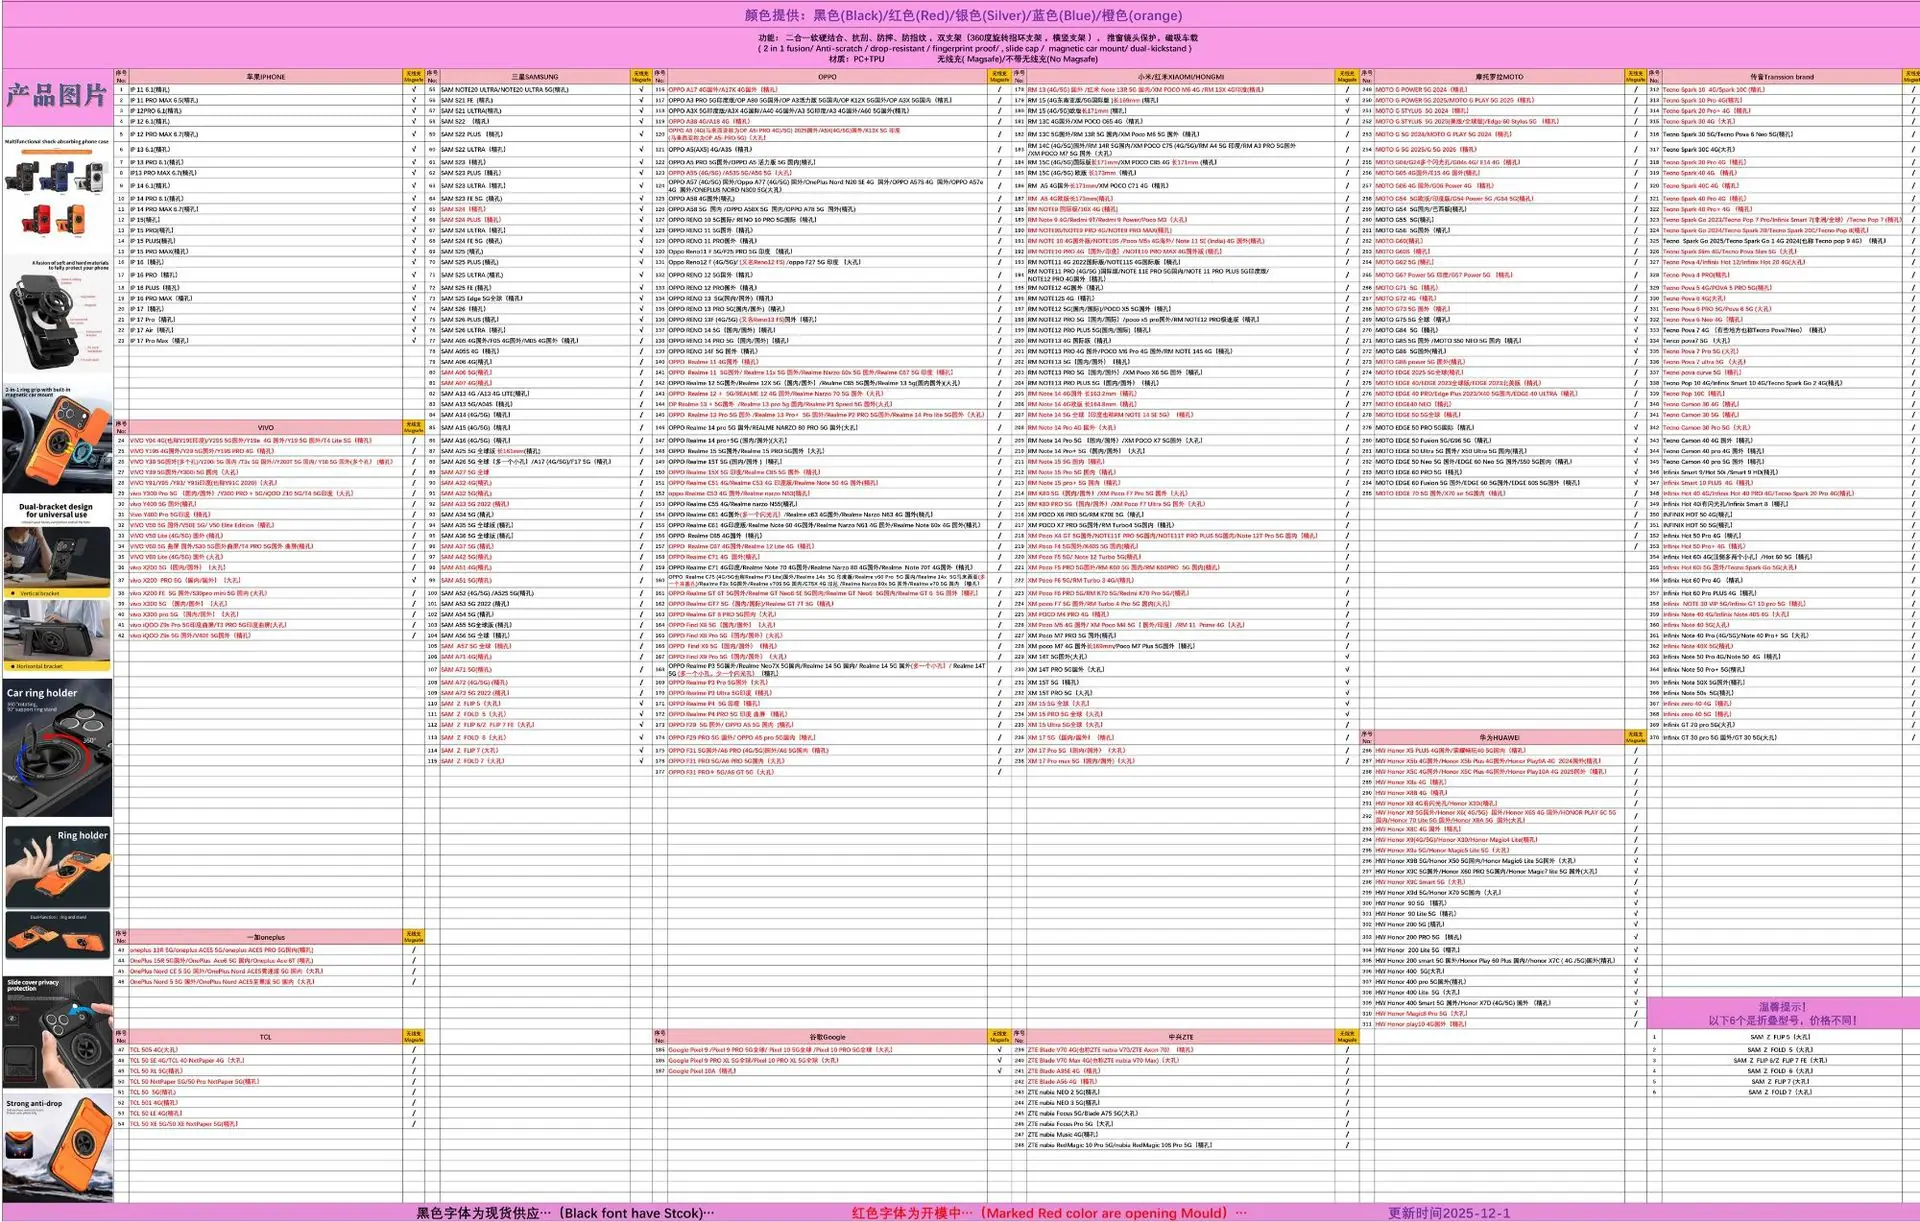Select the 'MOTO G55 5G' cell
This screenshot has width=1920, height=1222.
point(1499,219)
